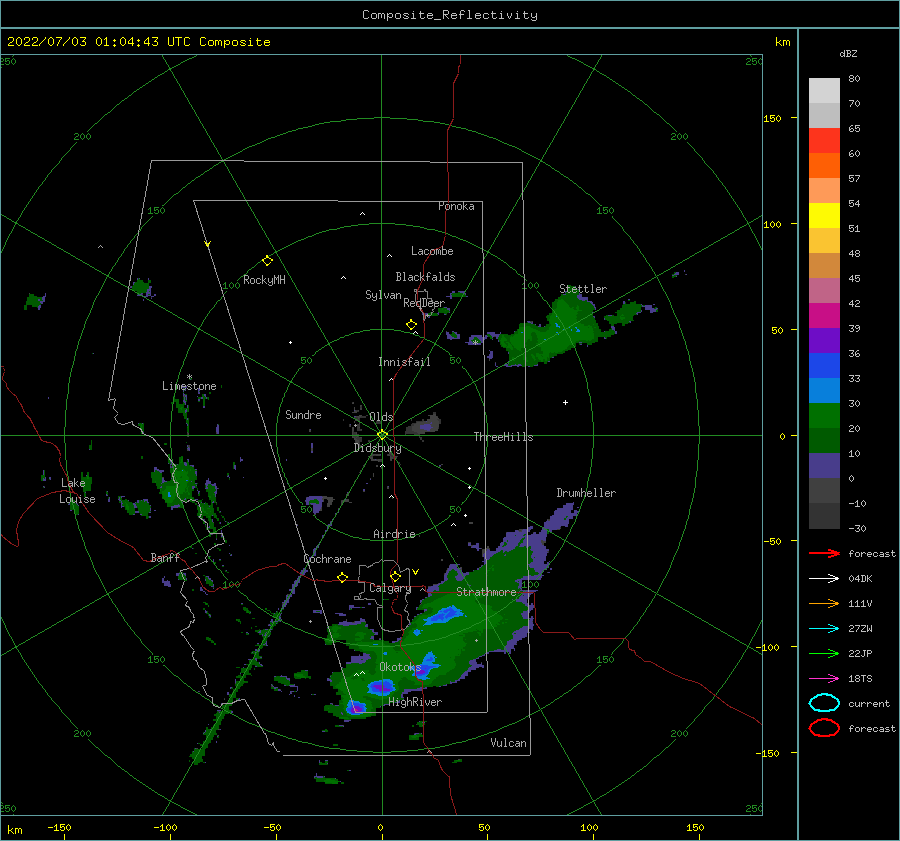Screen dimensions: 900x841
Task: Select the 39 dBZ magenta color swatch
Action: click(x=824, y=316)
